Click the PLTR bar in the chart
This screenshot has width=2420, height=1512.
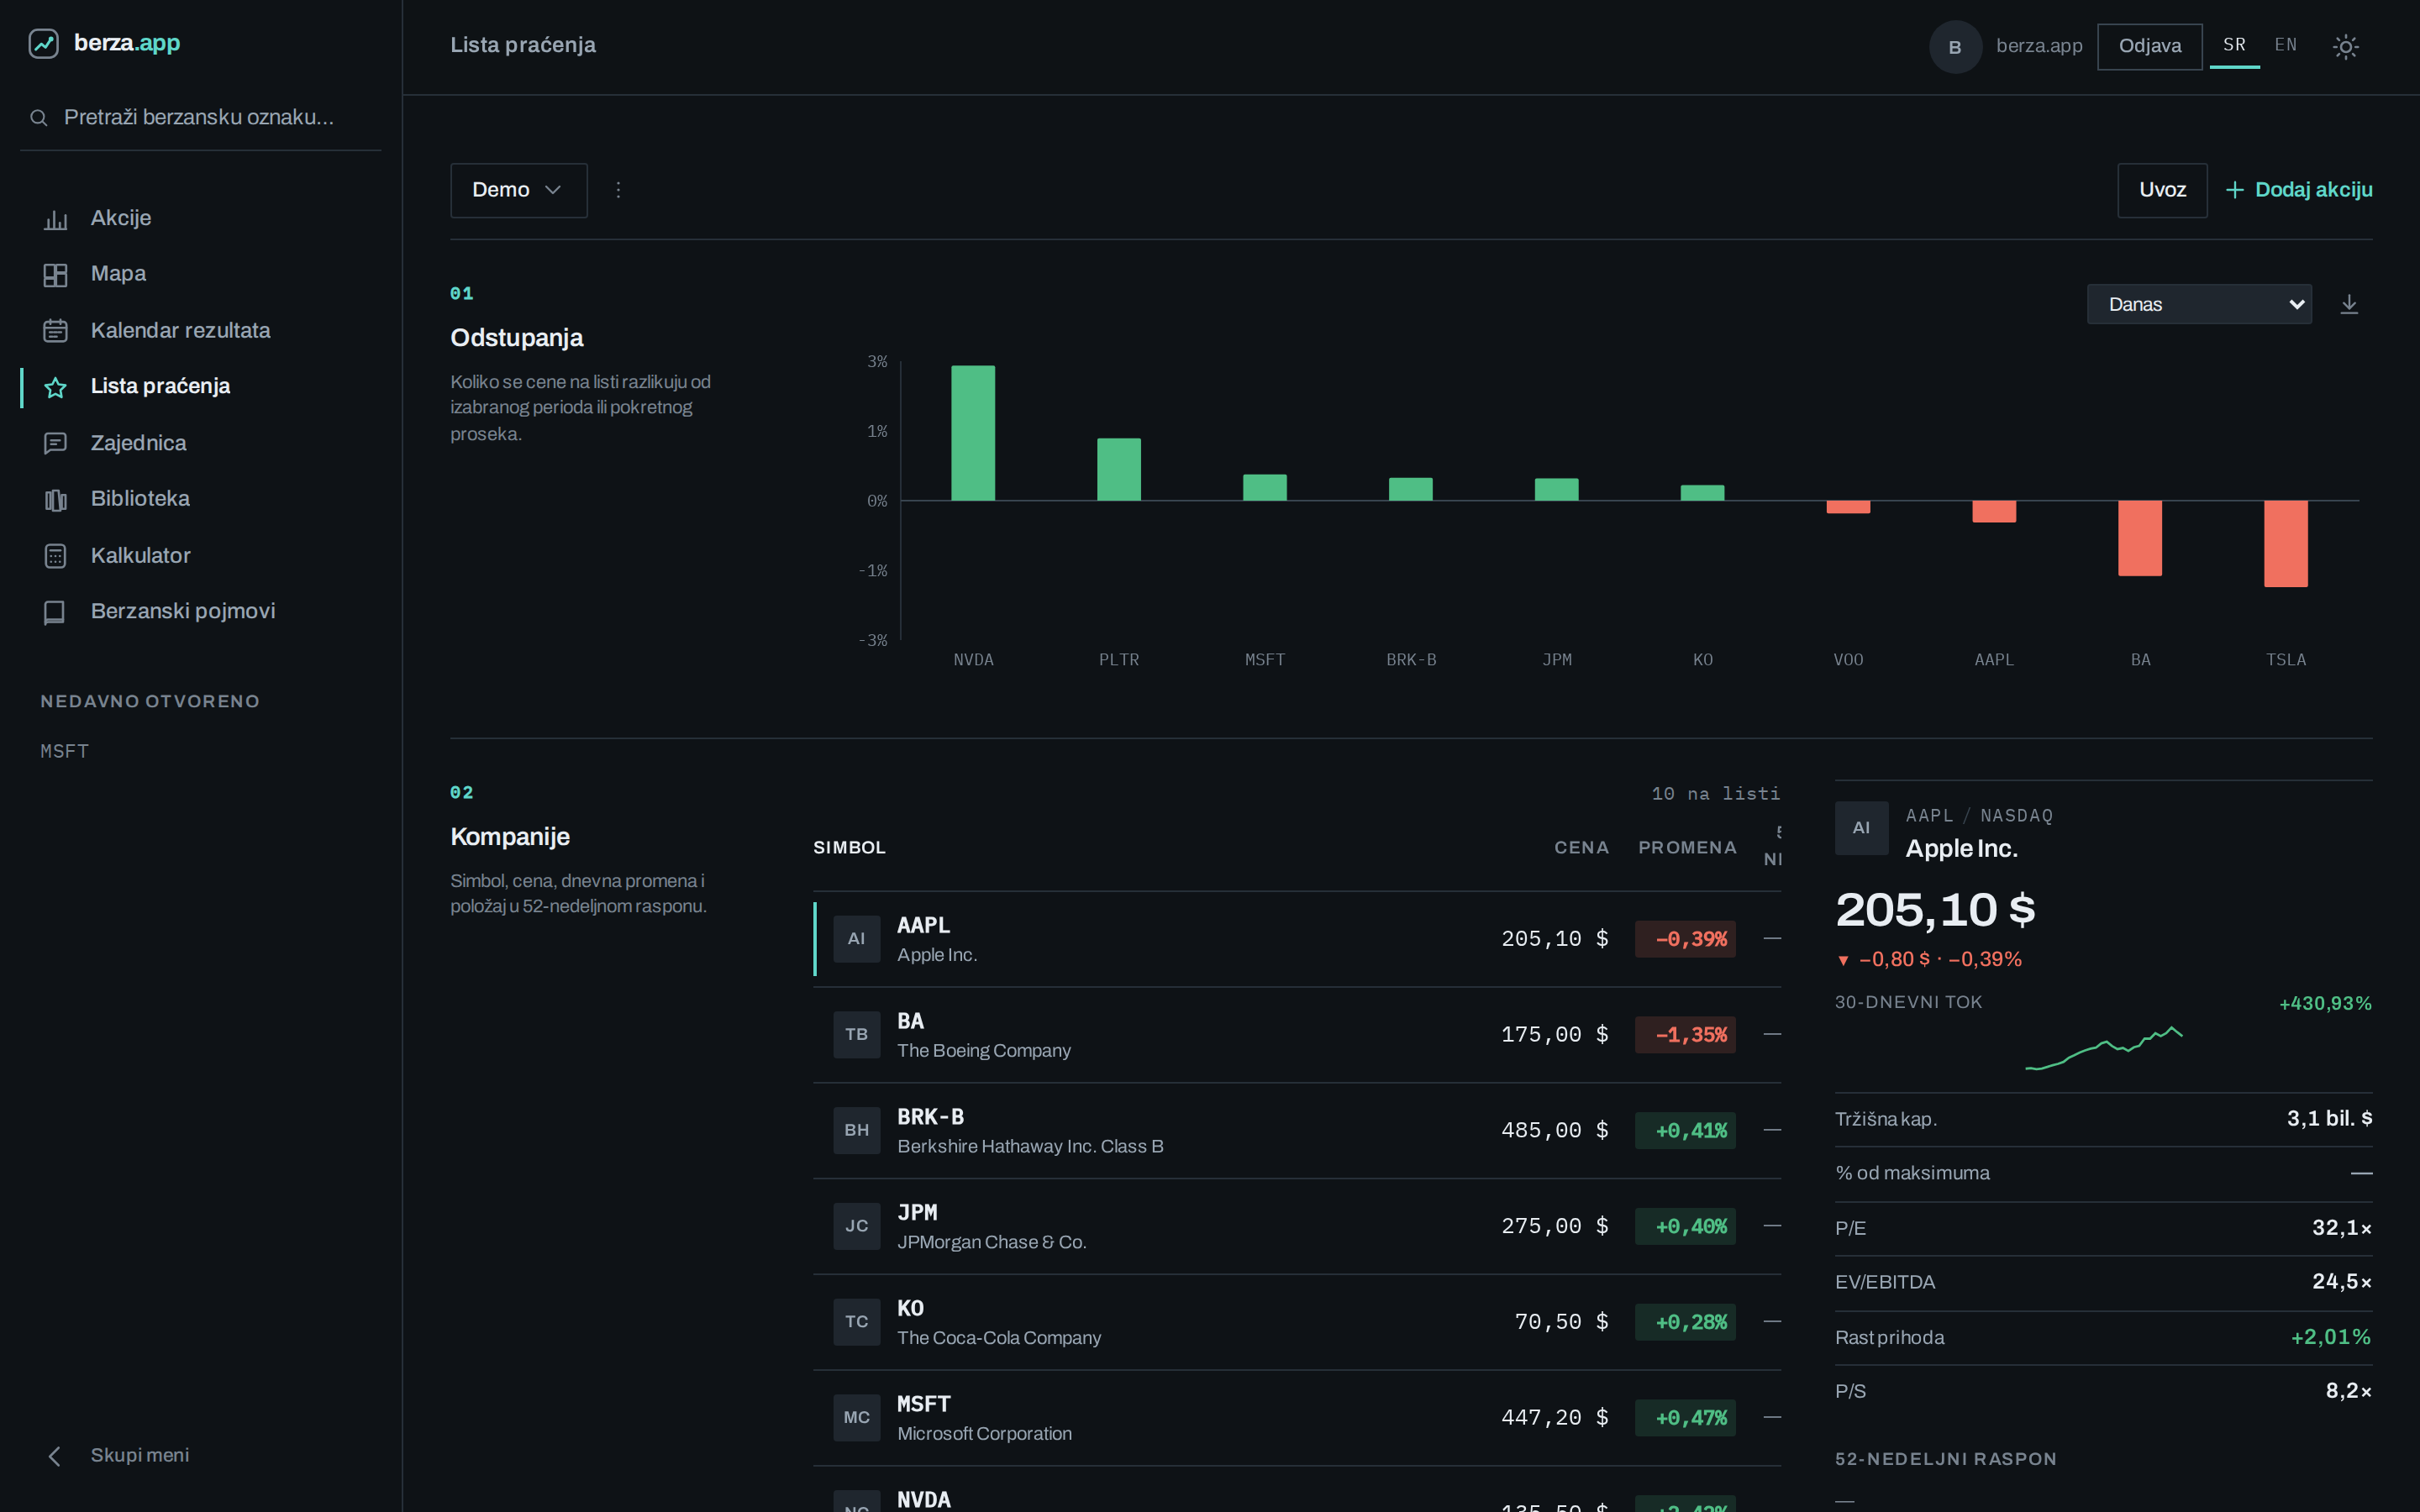pyautogui.click(x=1119, y=469)
